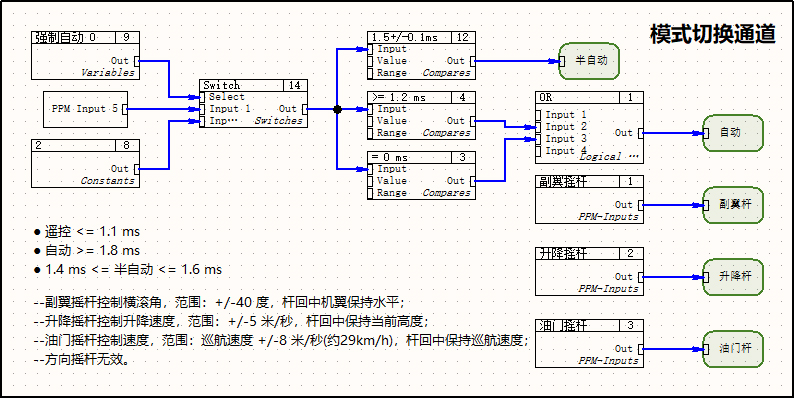Select the 油门杆 output terminal
The width and height of the screenshot is (794, 398).
coord(733,348)
